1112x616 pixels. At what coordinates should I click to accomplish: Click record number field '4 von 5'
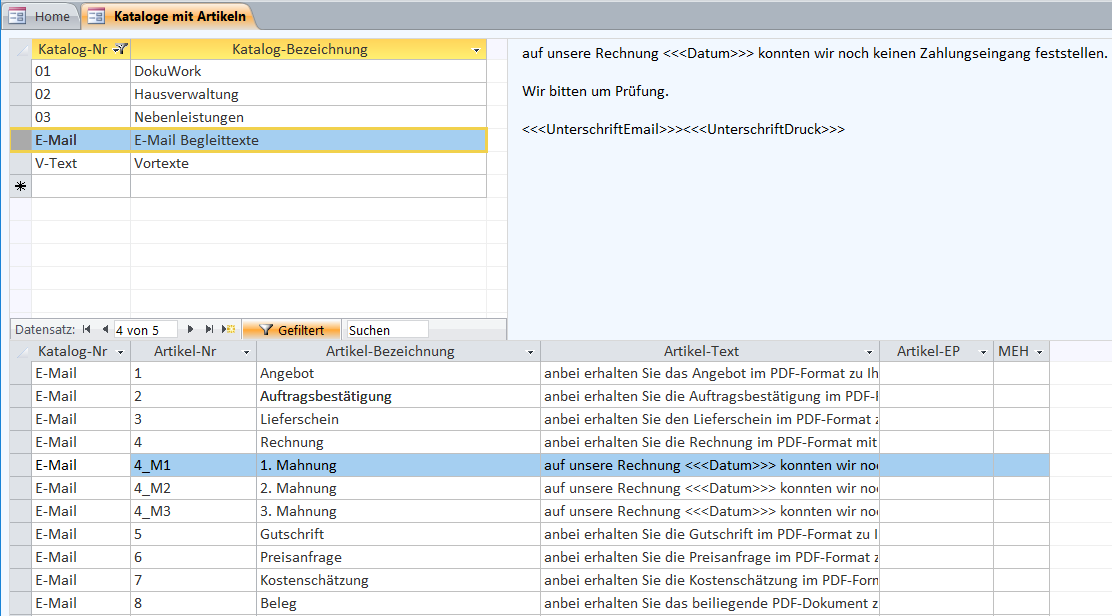[x=144, y=329]
